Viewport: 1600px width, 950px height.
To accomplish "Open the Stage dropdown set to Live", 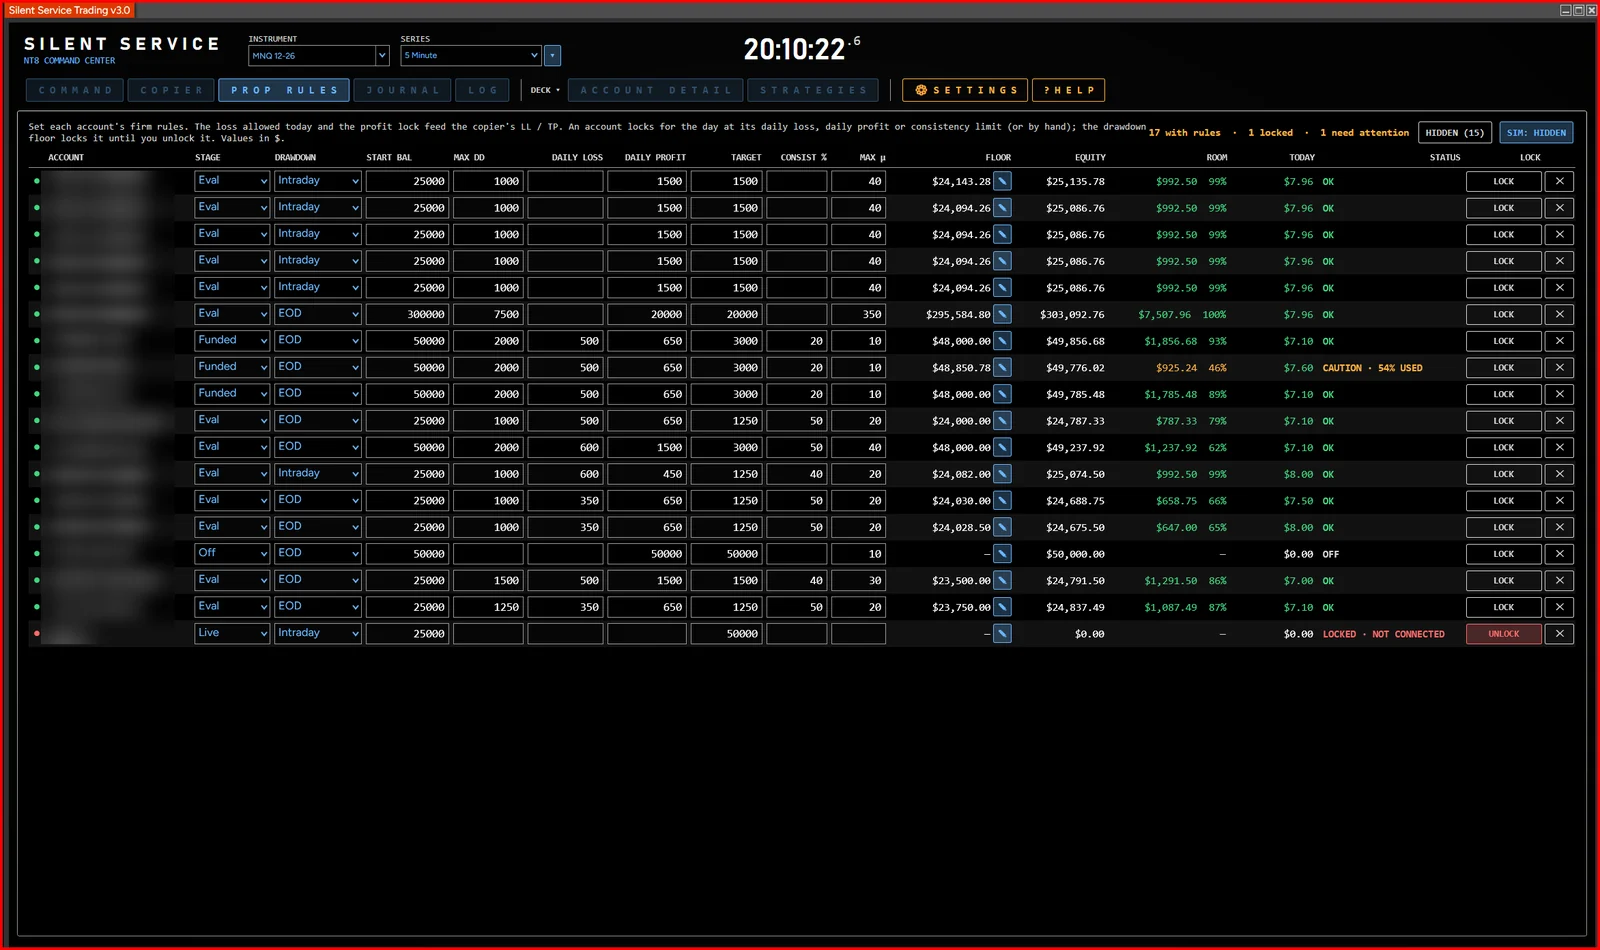I will point(232,633).
